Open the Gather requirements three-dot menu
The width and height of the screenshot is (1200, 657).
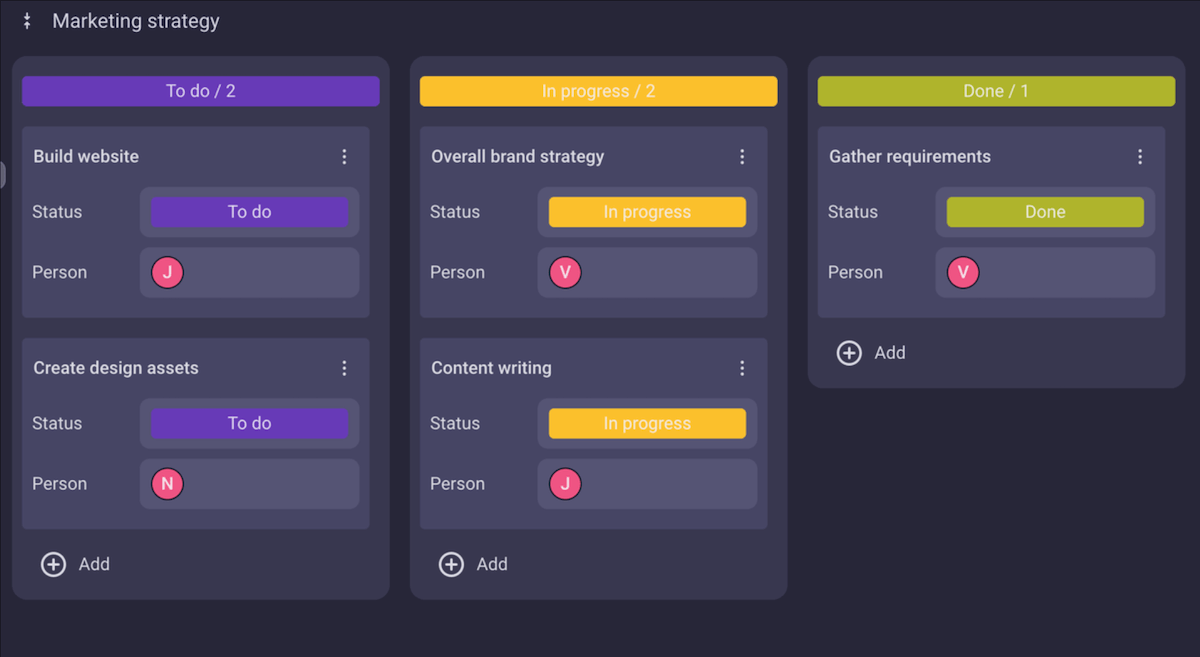[x=1140, y=157]
